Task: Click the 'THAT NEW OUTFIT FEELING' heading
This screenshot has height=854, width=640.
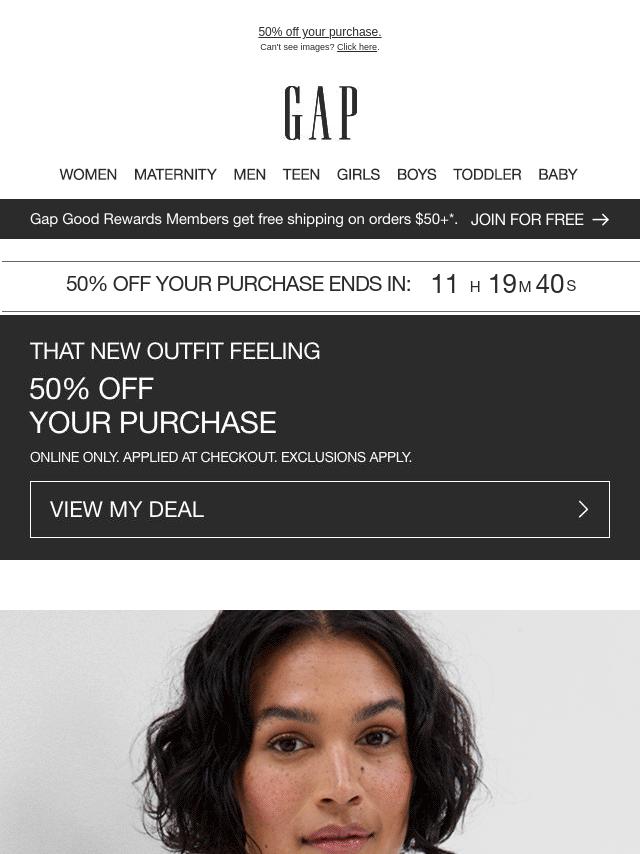Action: tap(175, 351)
